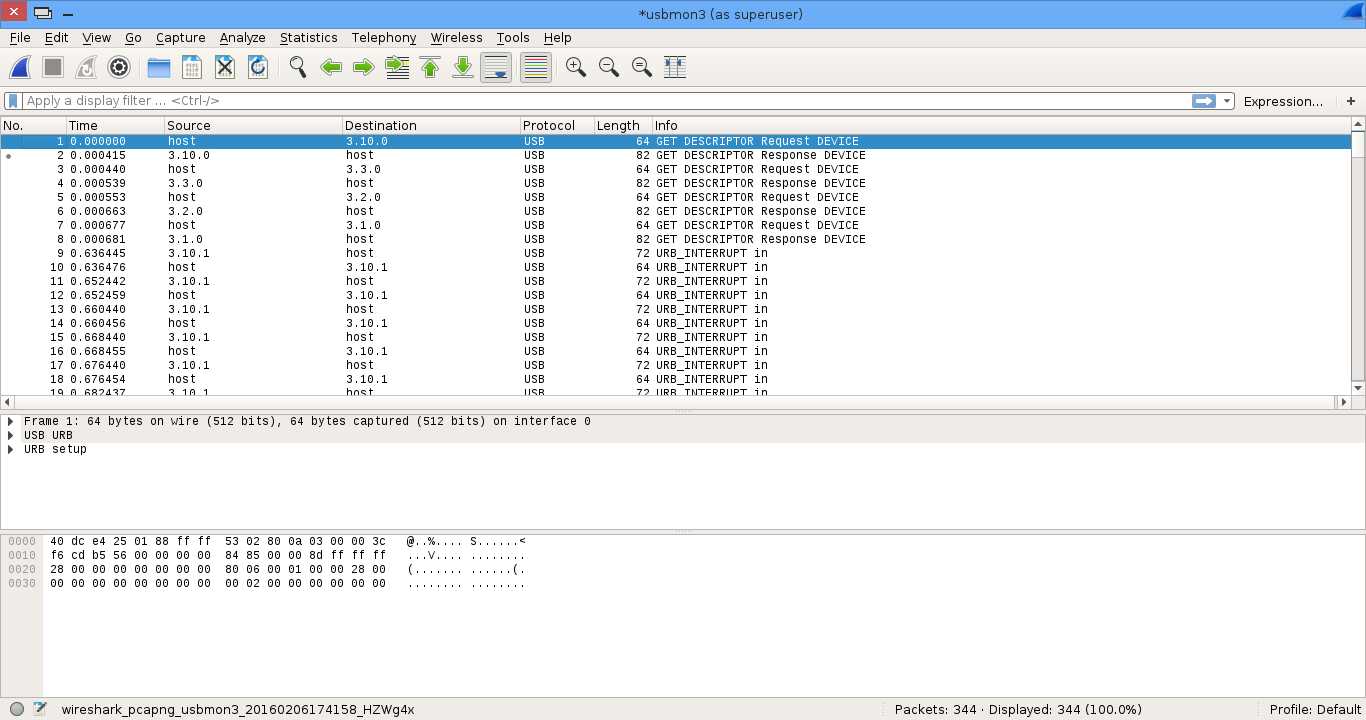The height and width of the screenshot is (720, 1366).
Task: Zoom in the main window text
Action: coord(576,67)
